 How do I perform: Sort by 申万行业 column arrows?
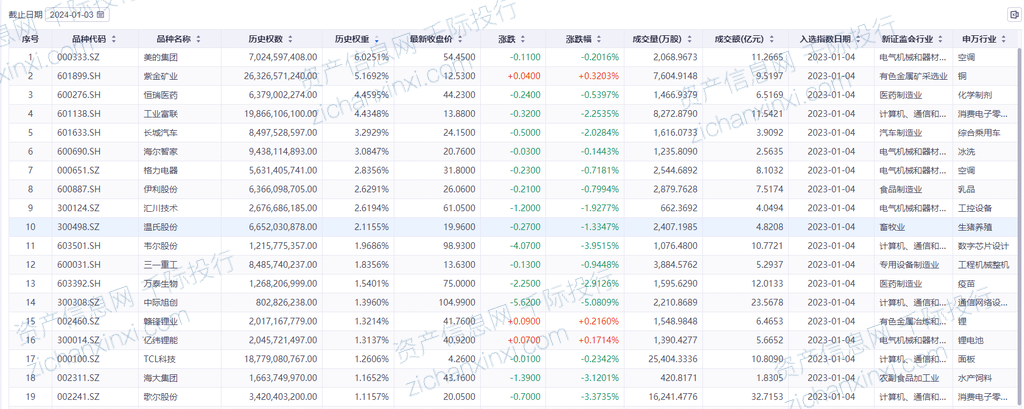tap(1002, 39)
